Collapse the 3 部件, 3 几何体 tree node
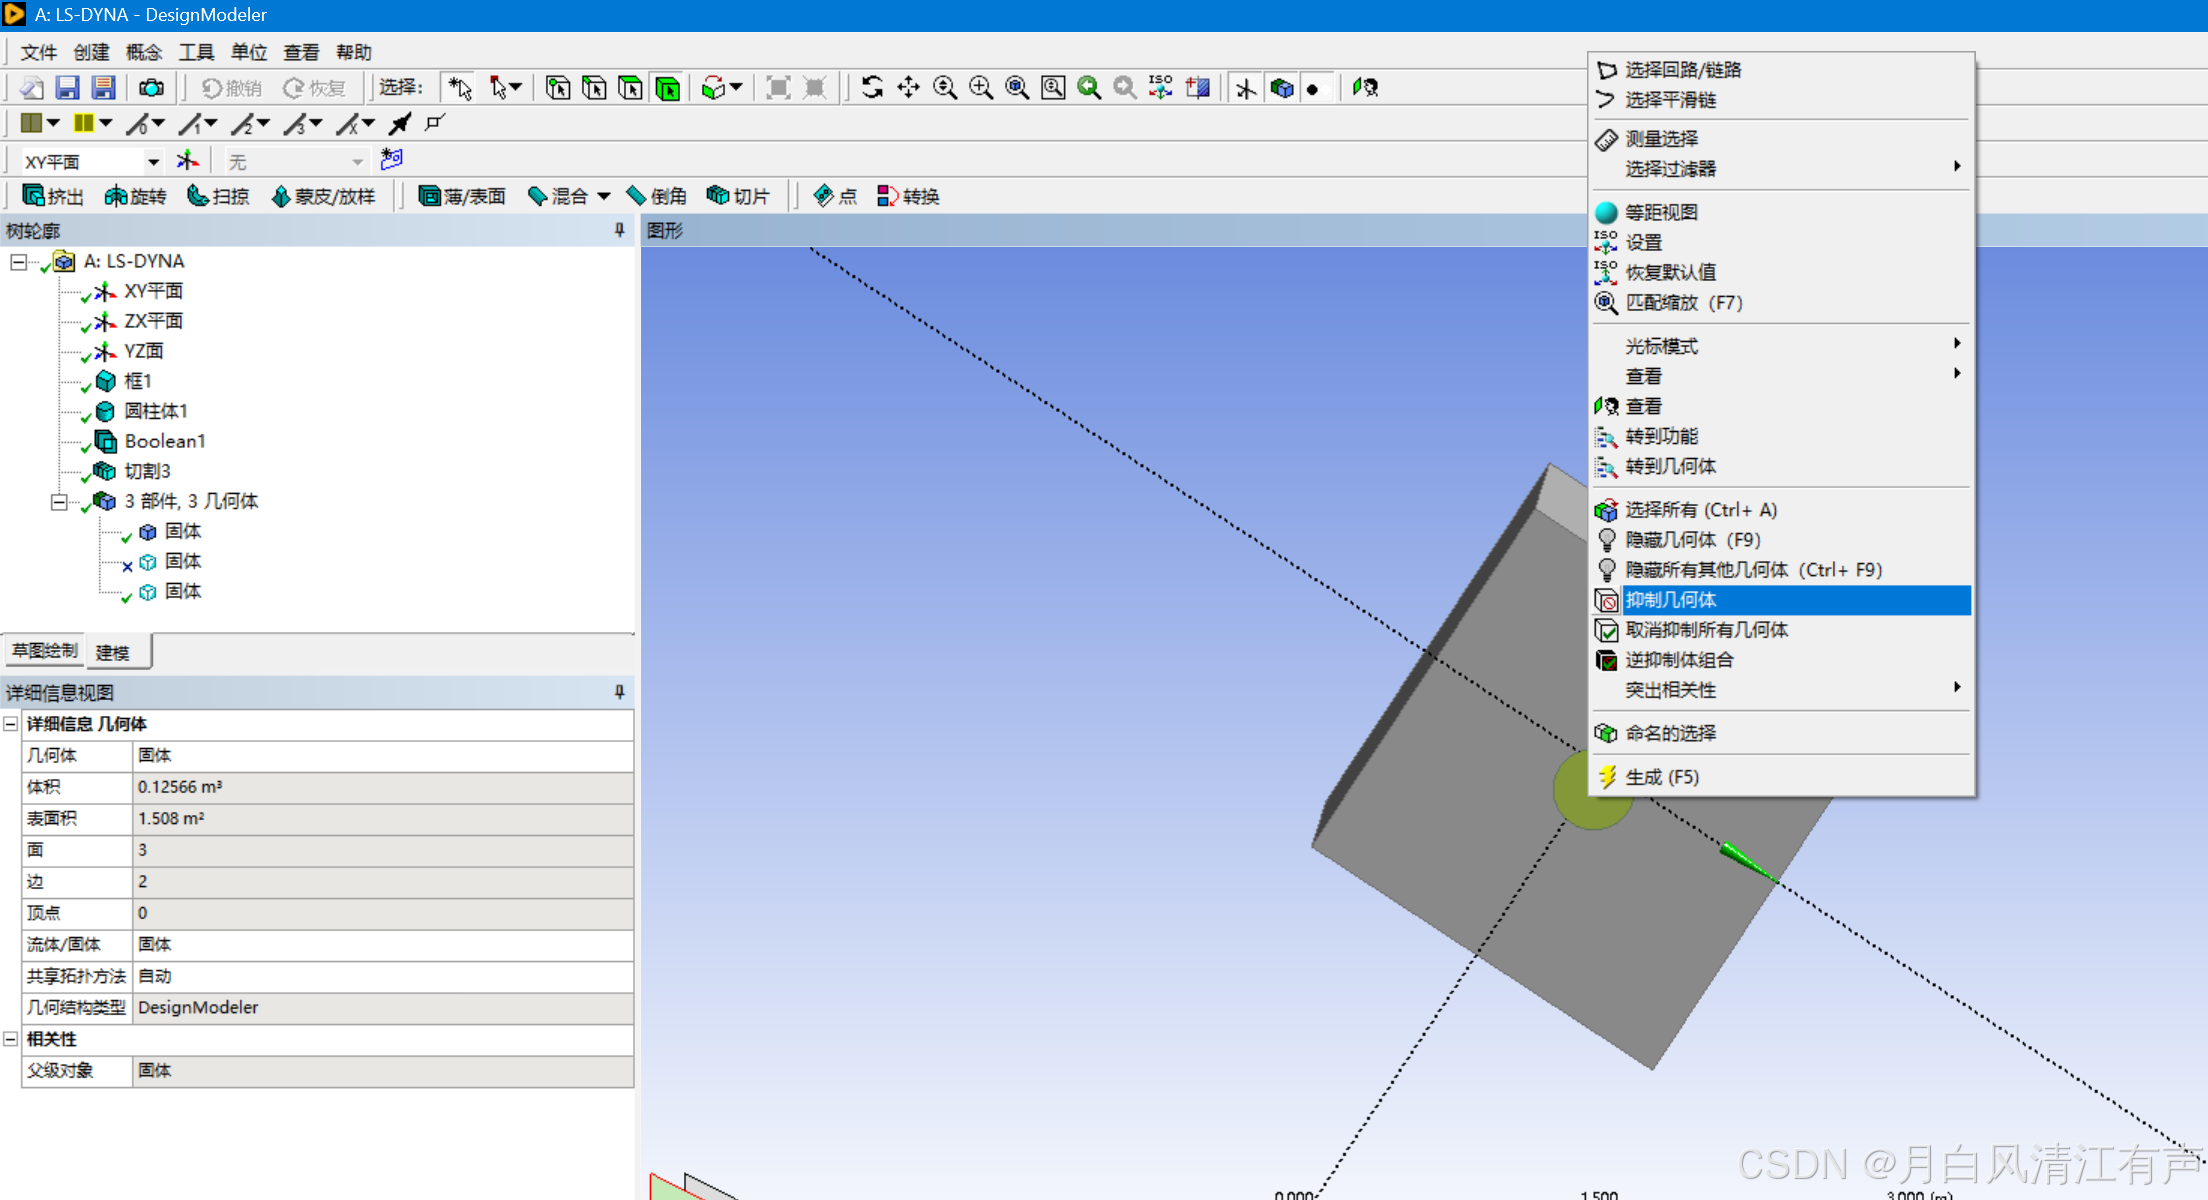This screenshot has width=2208, height=1200. tap(59, 501)
